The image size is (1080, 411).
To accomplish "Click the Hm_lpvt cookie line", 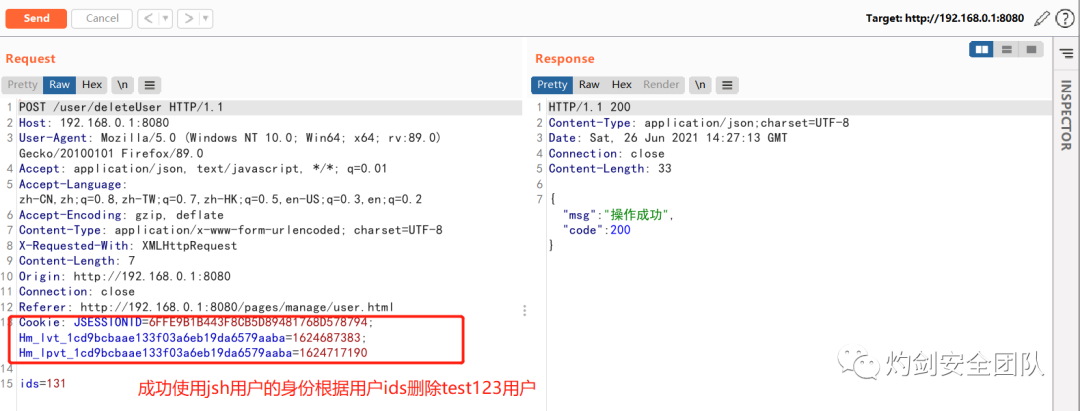I will 193,352.
